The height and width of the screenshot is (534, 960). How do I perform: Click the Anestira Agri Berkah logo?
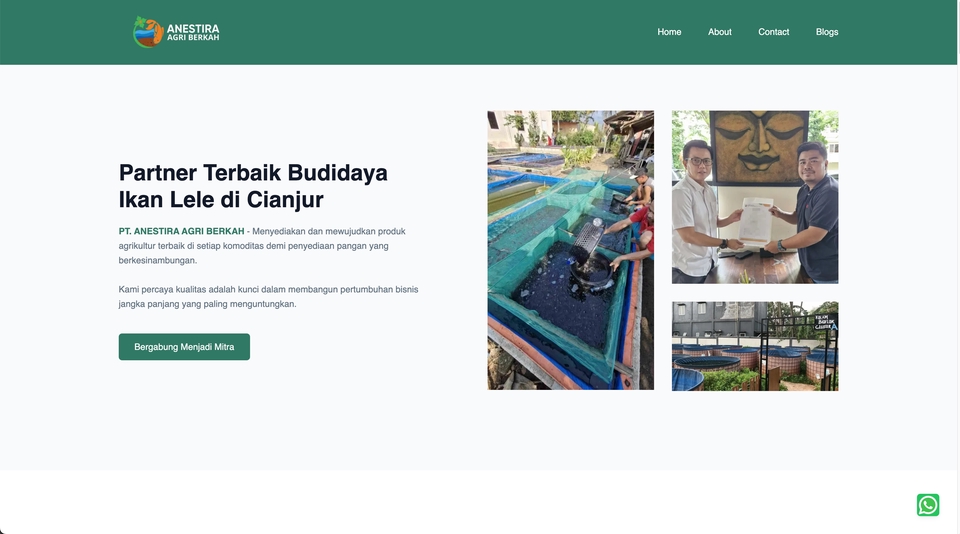coord(176,32)
